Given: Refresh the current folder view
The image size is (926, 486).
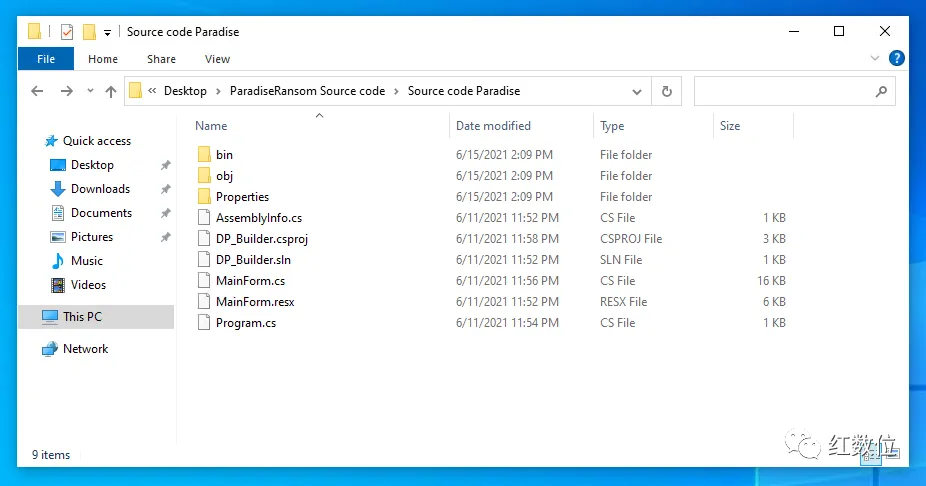Looking at the screenshot, I should coord(667,92).
